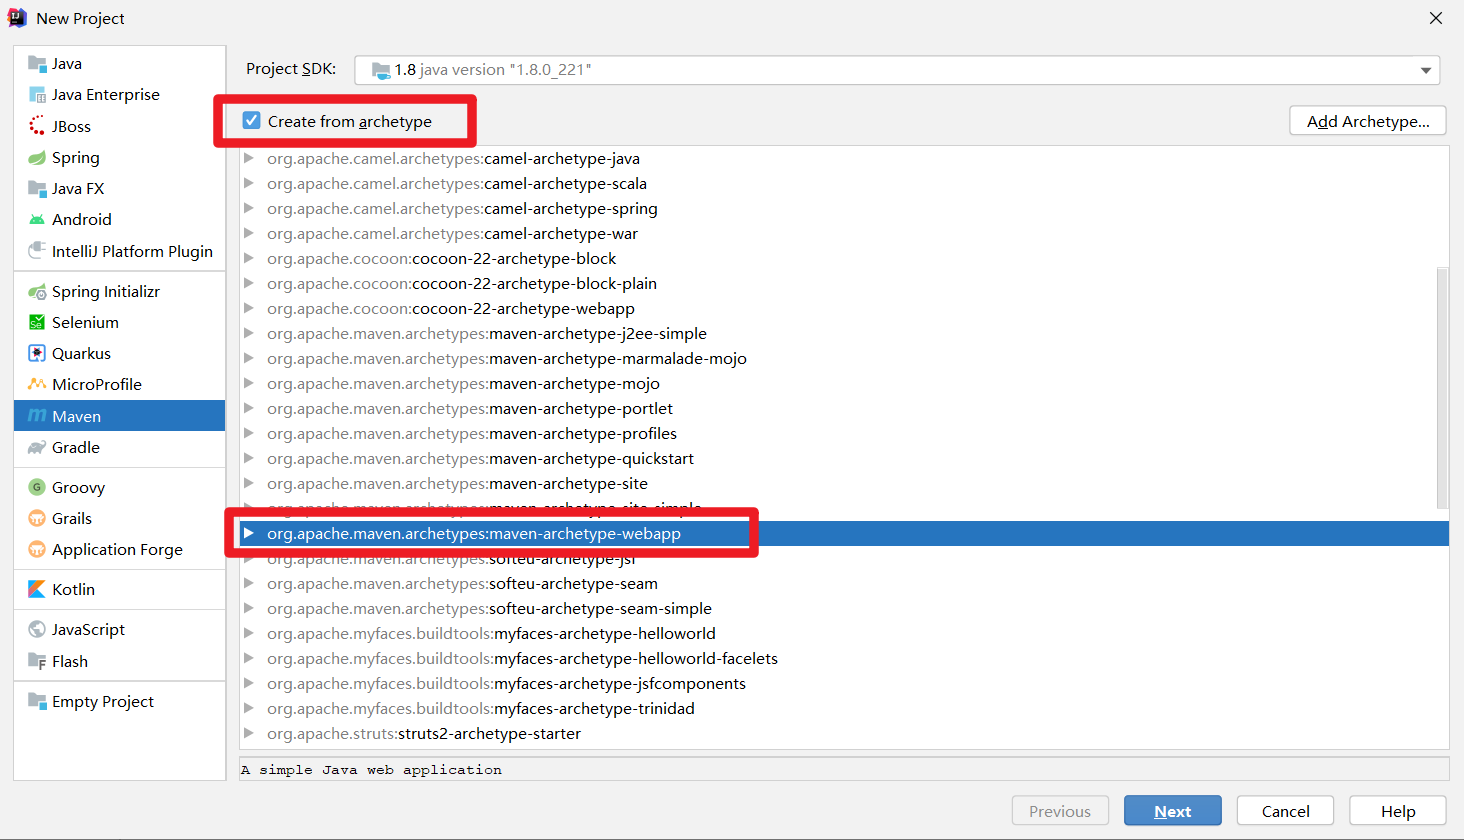Click the Java Enterprise icon
Image resolution: width=1464 pixels, height=840 pixels.
point(37,95)
